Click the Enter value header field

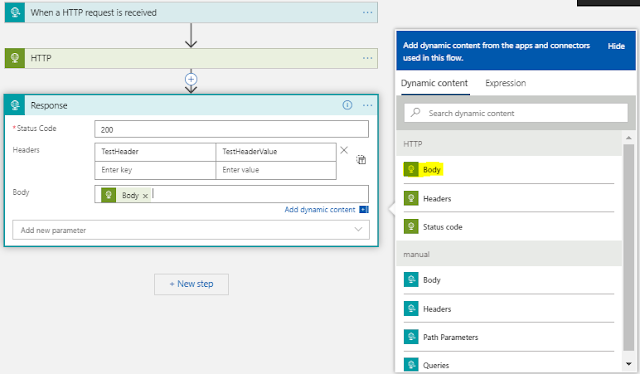[x=276, y=170]
